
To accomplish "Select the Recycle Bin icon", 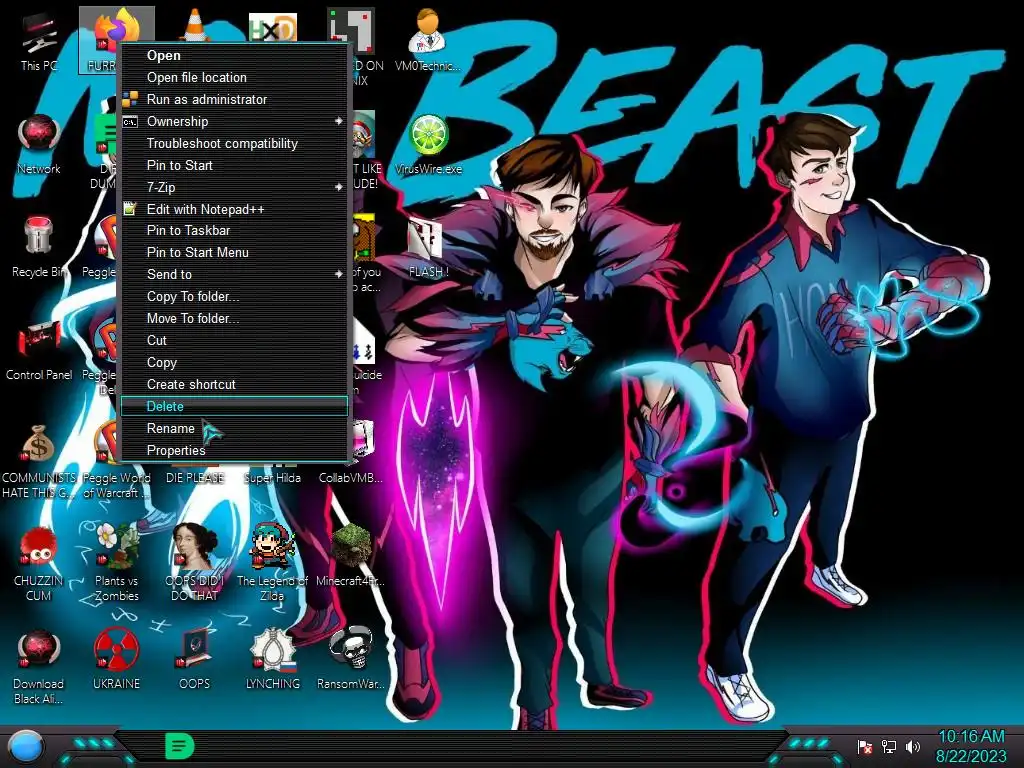I will point(39,247).
